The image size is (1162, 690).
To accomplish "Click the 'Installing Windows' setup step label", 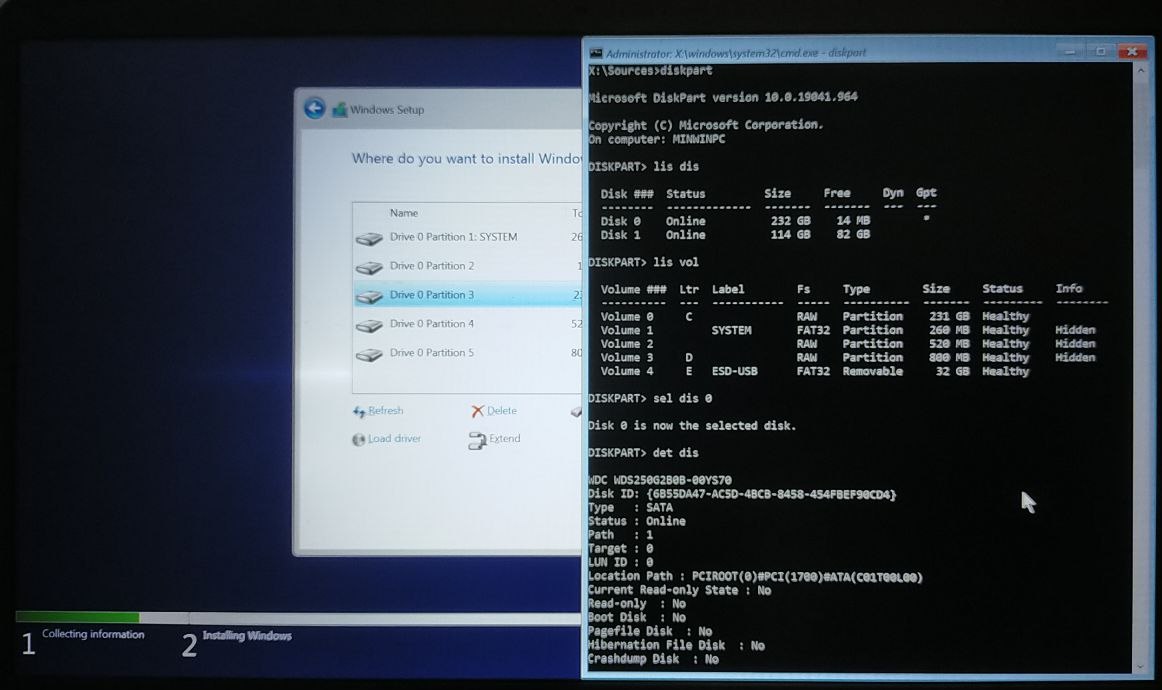I will point(247,636).
